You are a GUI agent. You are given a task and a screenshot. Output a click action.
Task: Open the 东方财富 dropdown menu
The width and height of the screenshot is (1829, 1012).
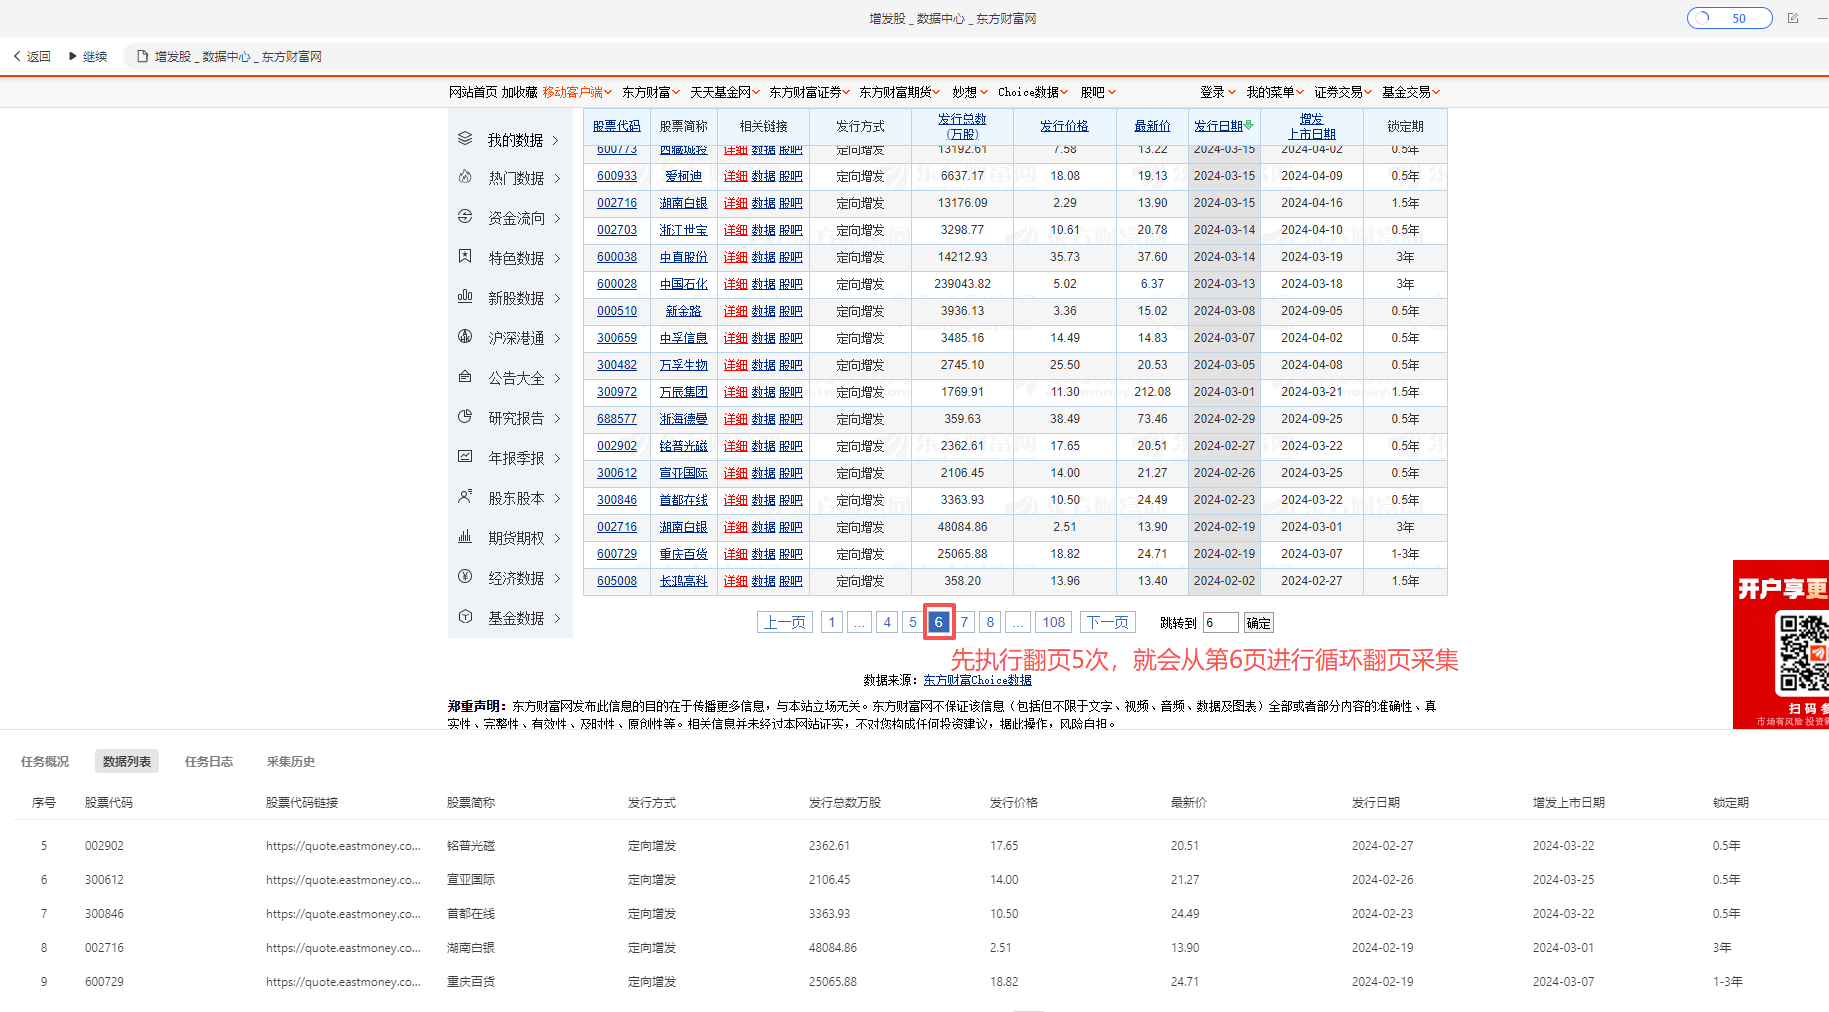pos(651,92)
